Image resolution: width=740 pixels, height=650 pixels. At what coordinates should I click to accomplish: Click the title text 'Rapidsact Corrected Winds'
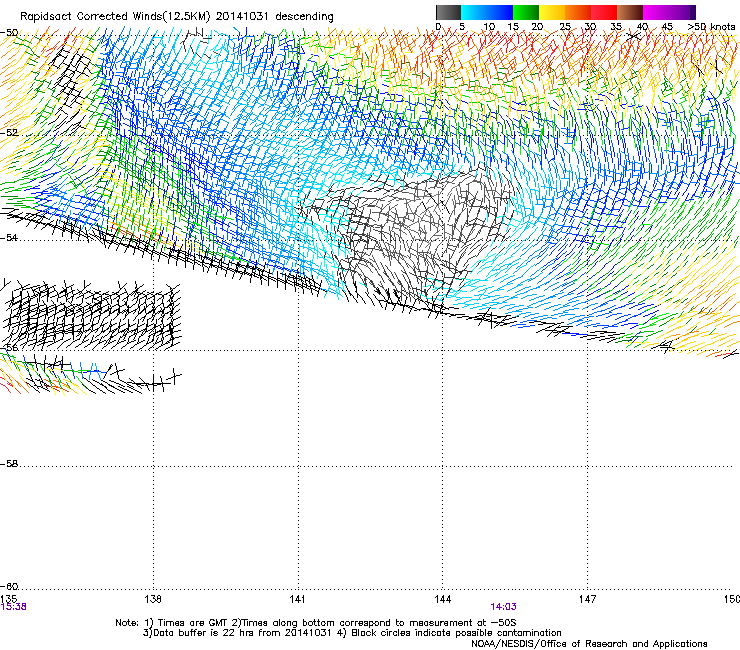(x=91, y=16)
